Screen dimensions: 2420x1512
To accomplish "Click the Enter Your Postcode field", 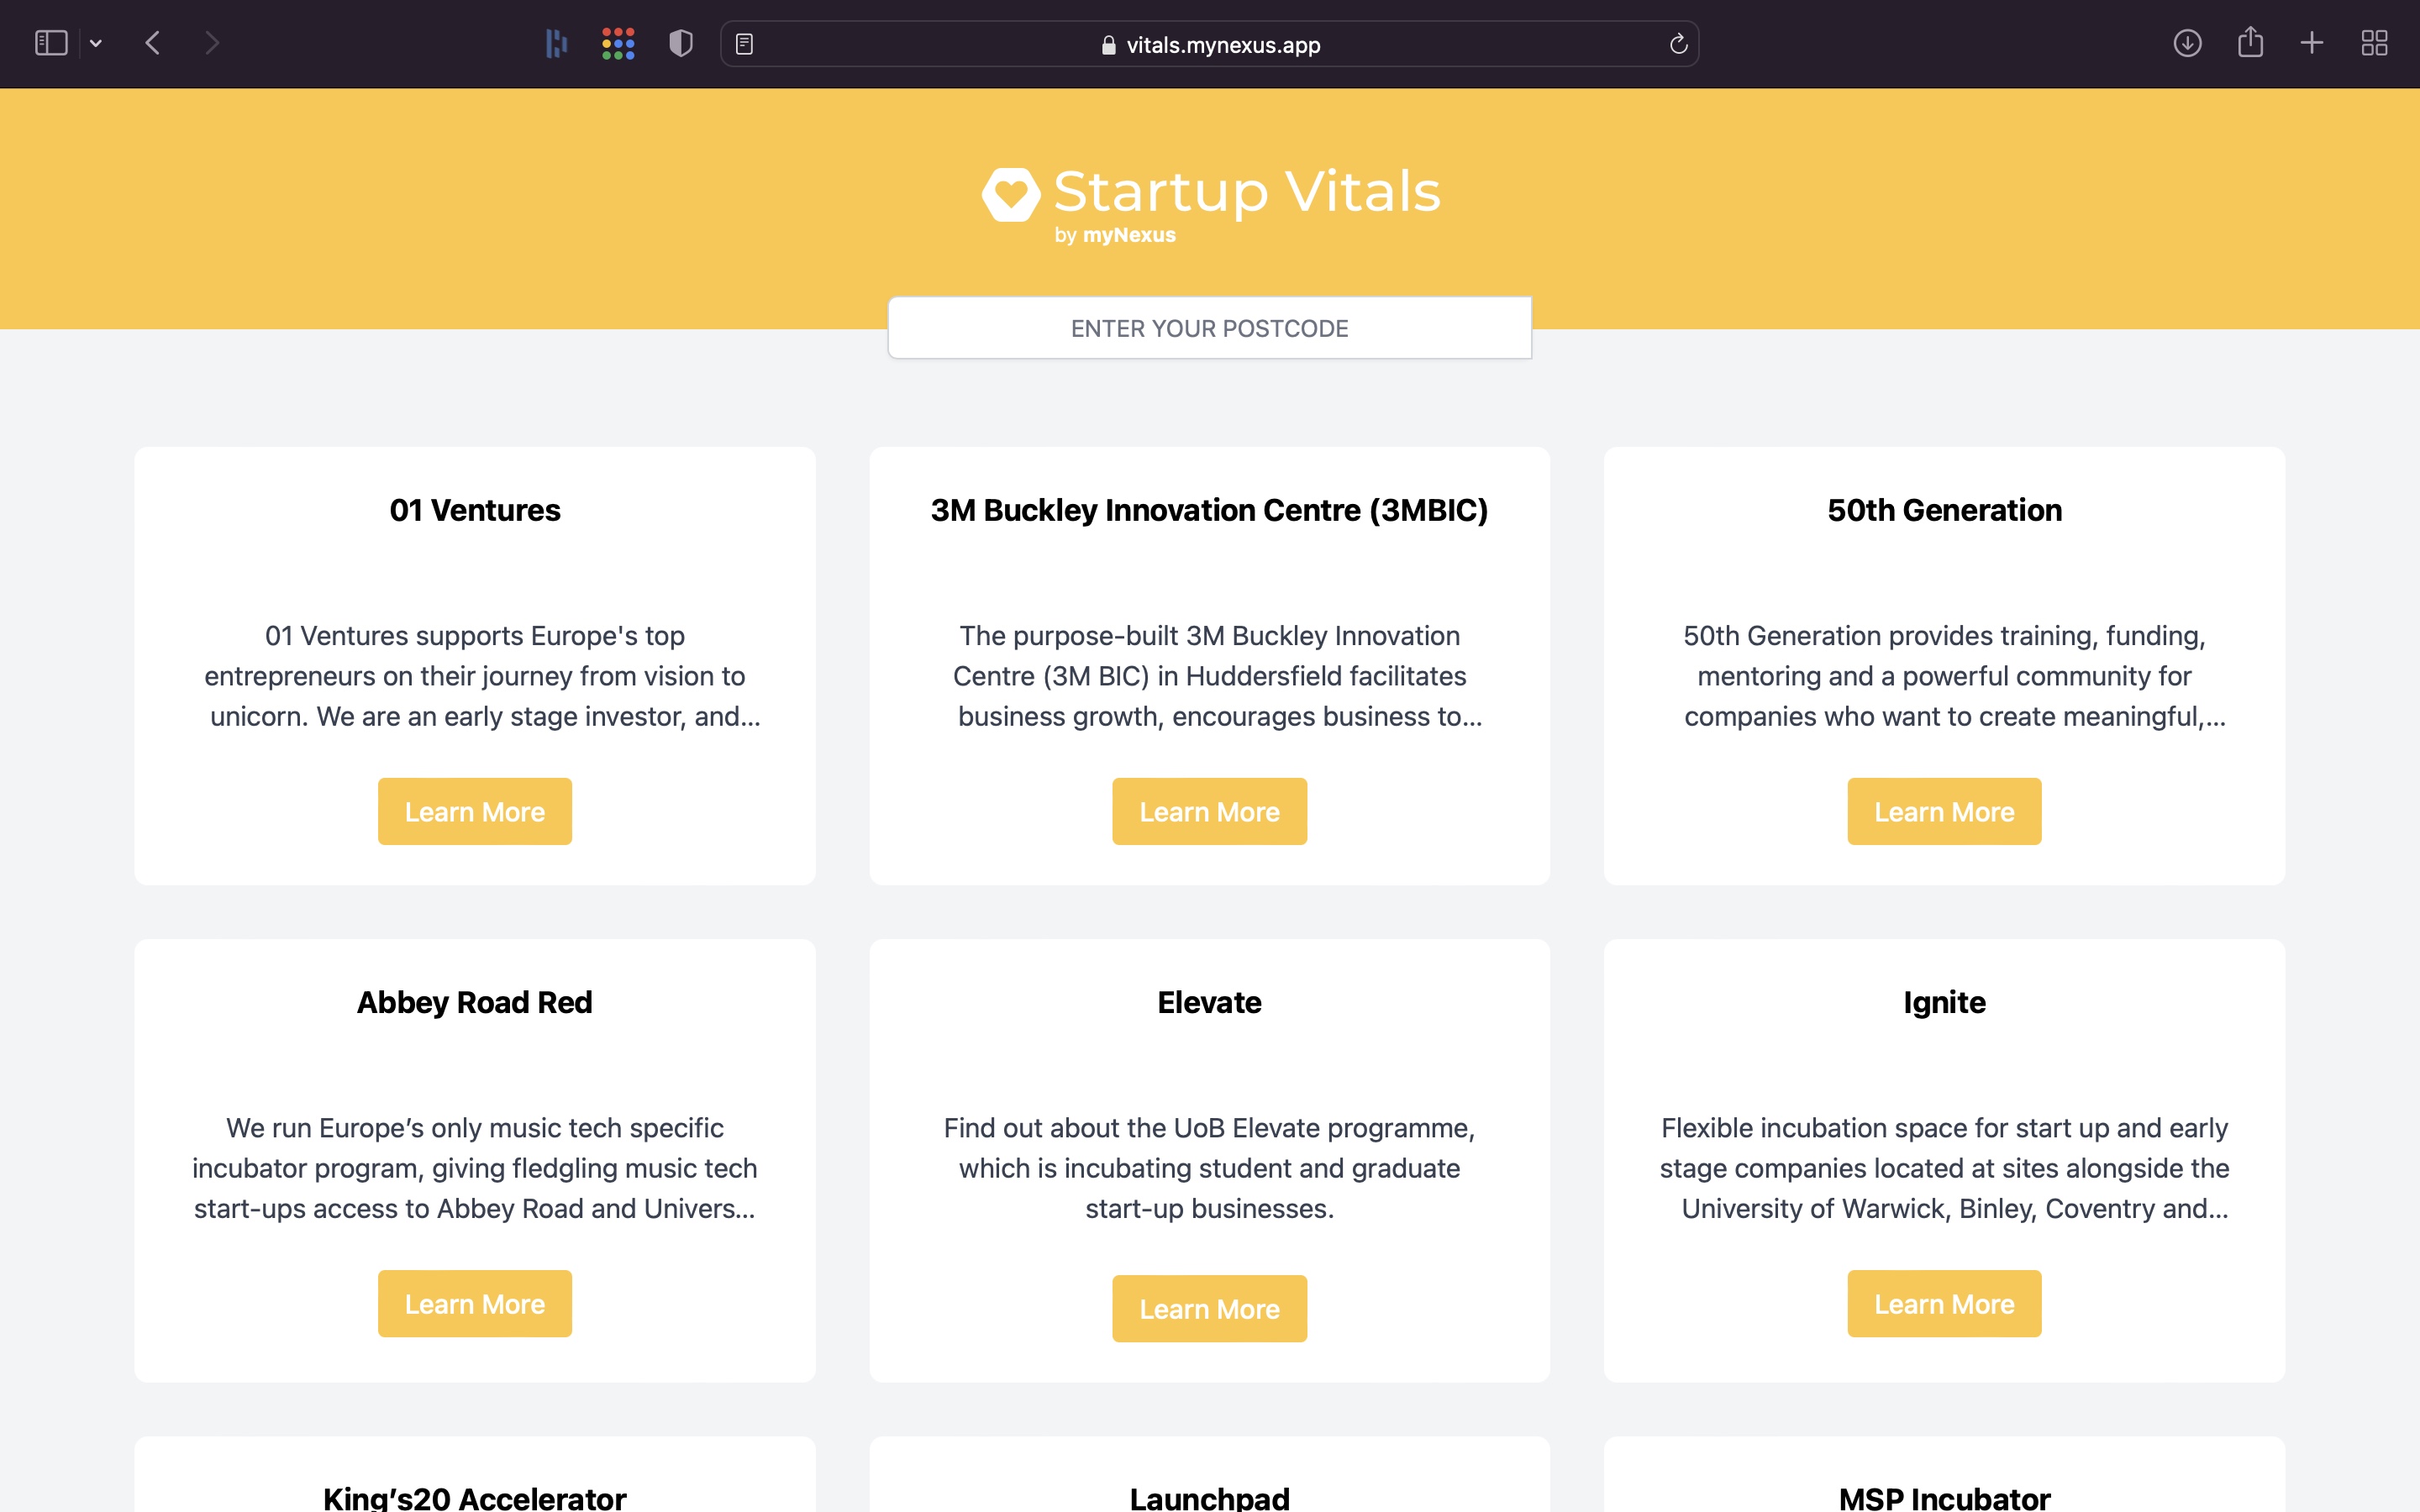I will pyautogui.click(x=1209, y=328).
